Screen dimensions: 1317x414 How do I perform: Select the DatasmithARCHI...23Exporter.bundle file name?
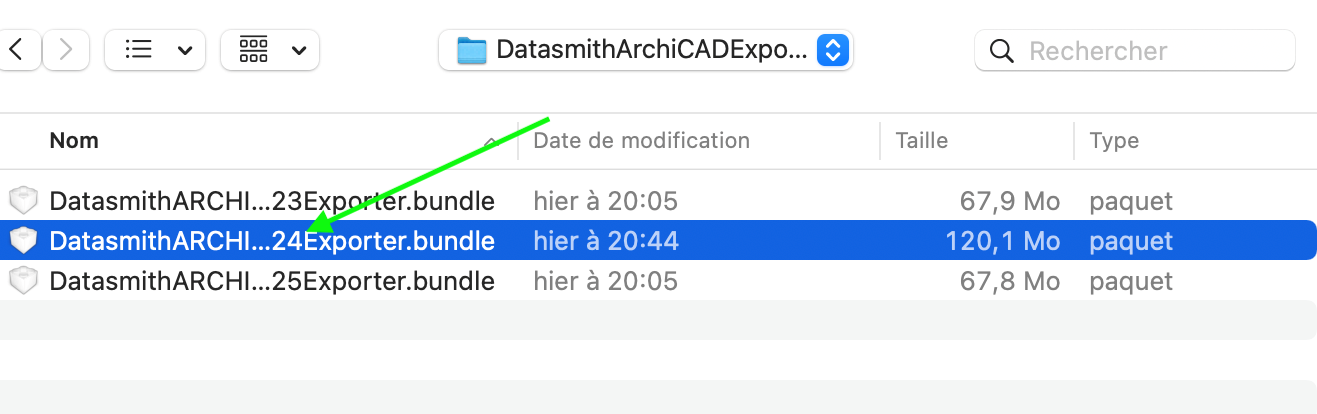tap(271, 201)
